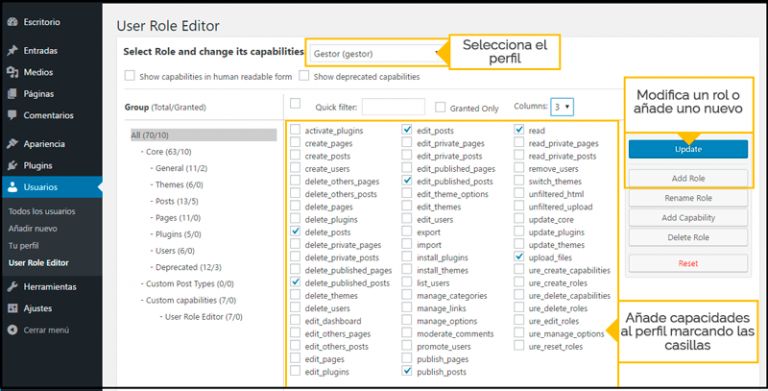
Task: Uncheck the upload_files capability
Action: (x=519, y=257)
